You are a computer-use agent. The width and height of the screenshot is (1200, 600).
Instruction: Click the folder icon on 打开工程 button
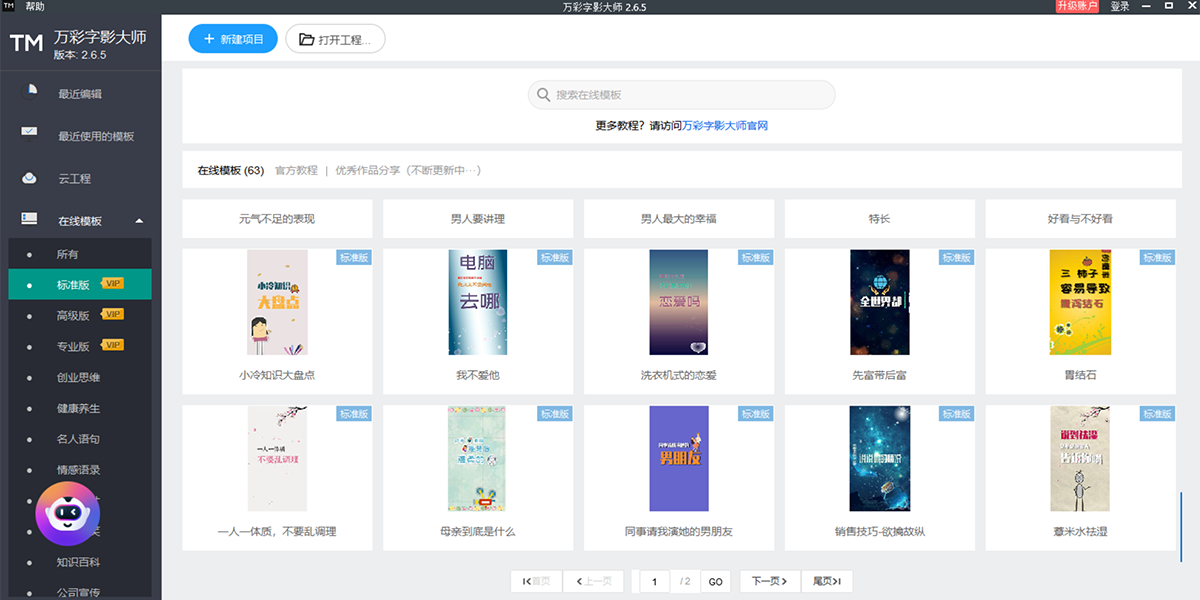click(305, 40)
